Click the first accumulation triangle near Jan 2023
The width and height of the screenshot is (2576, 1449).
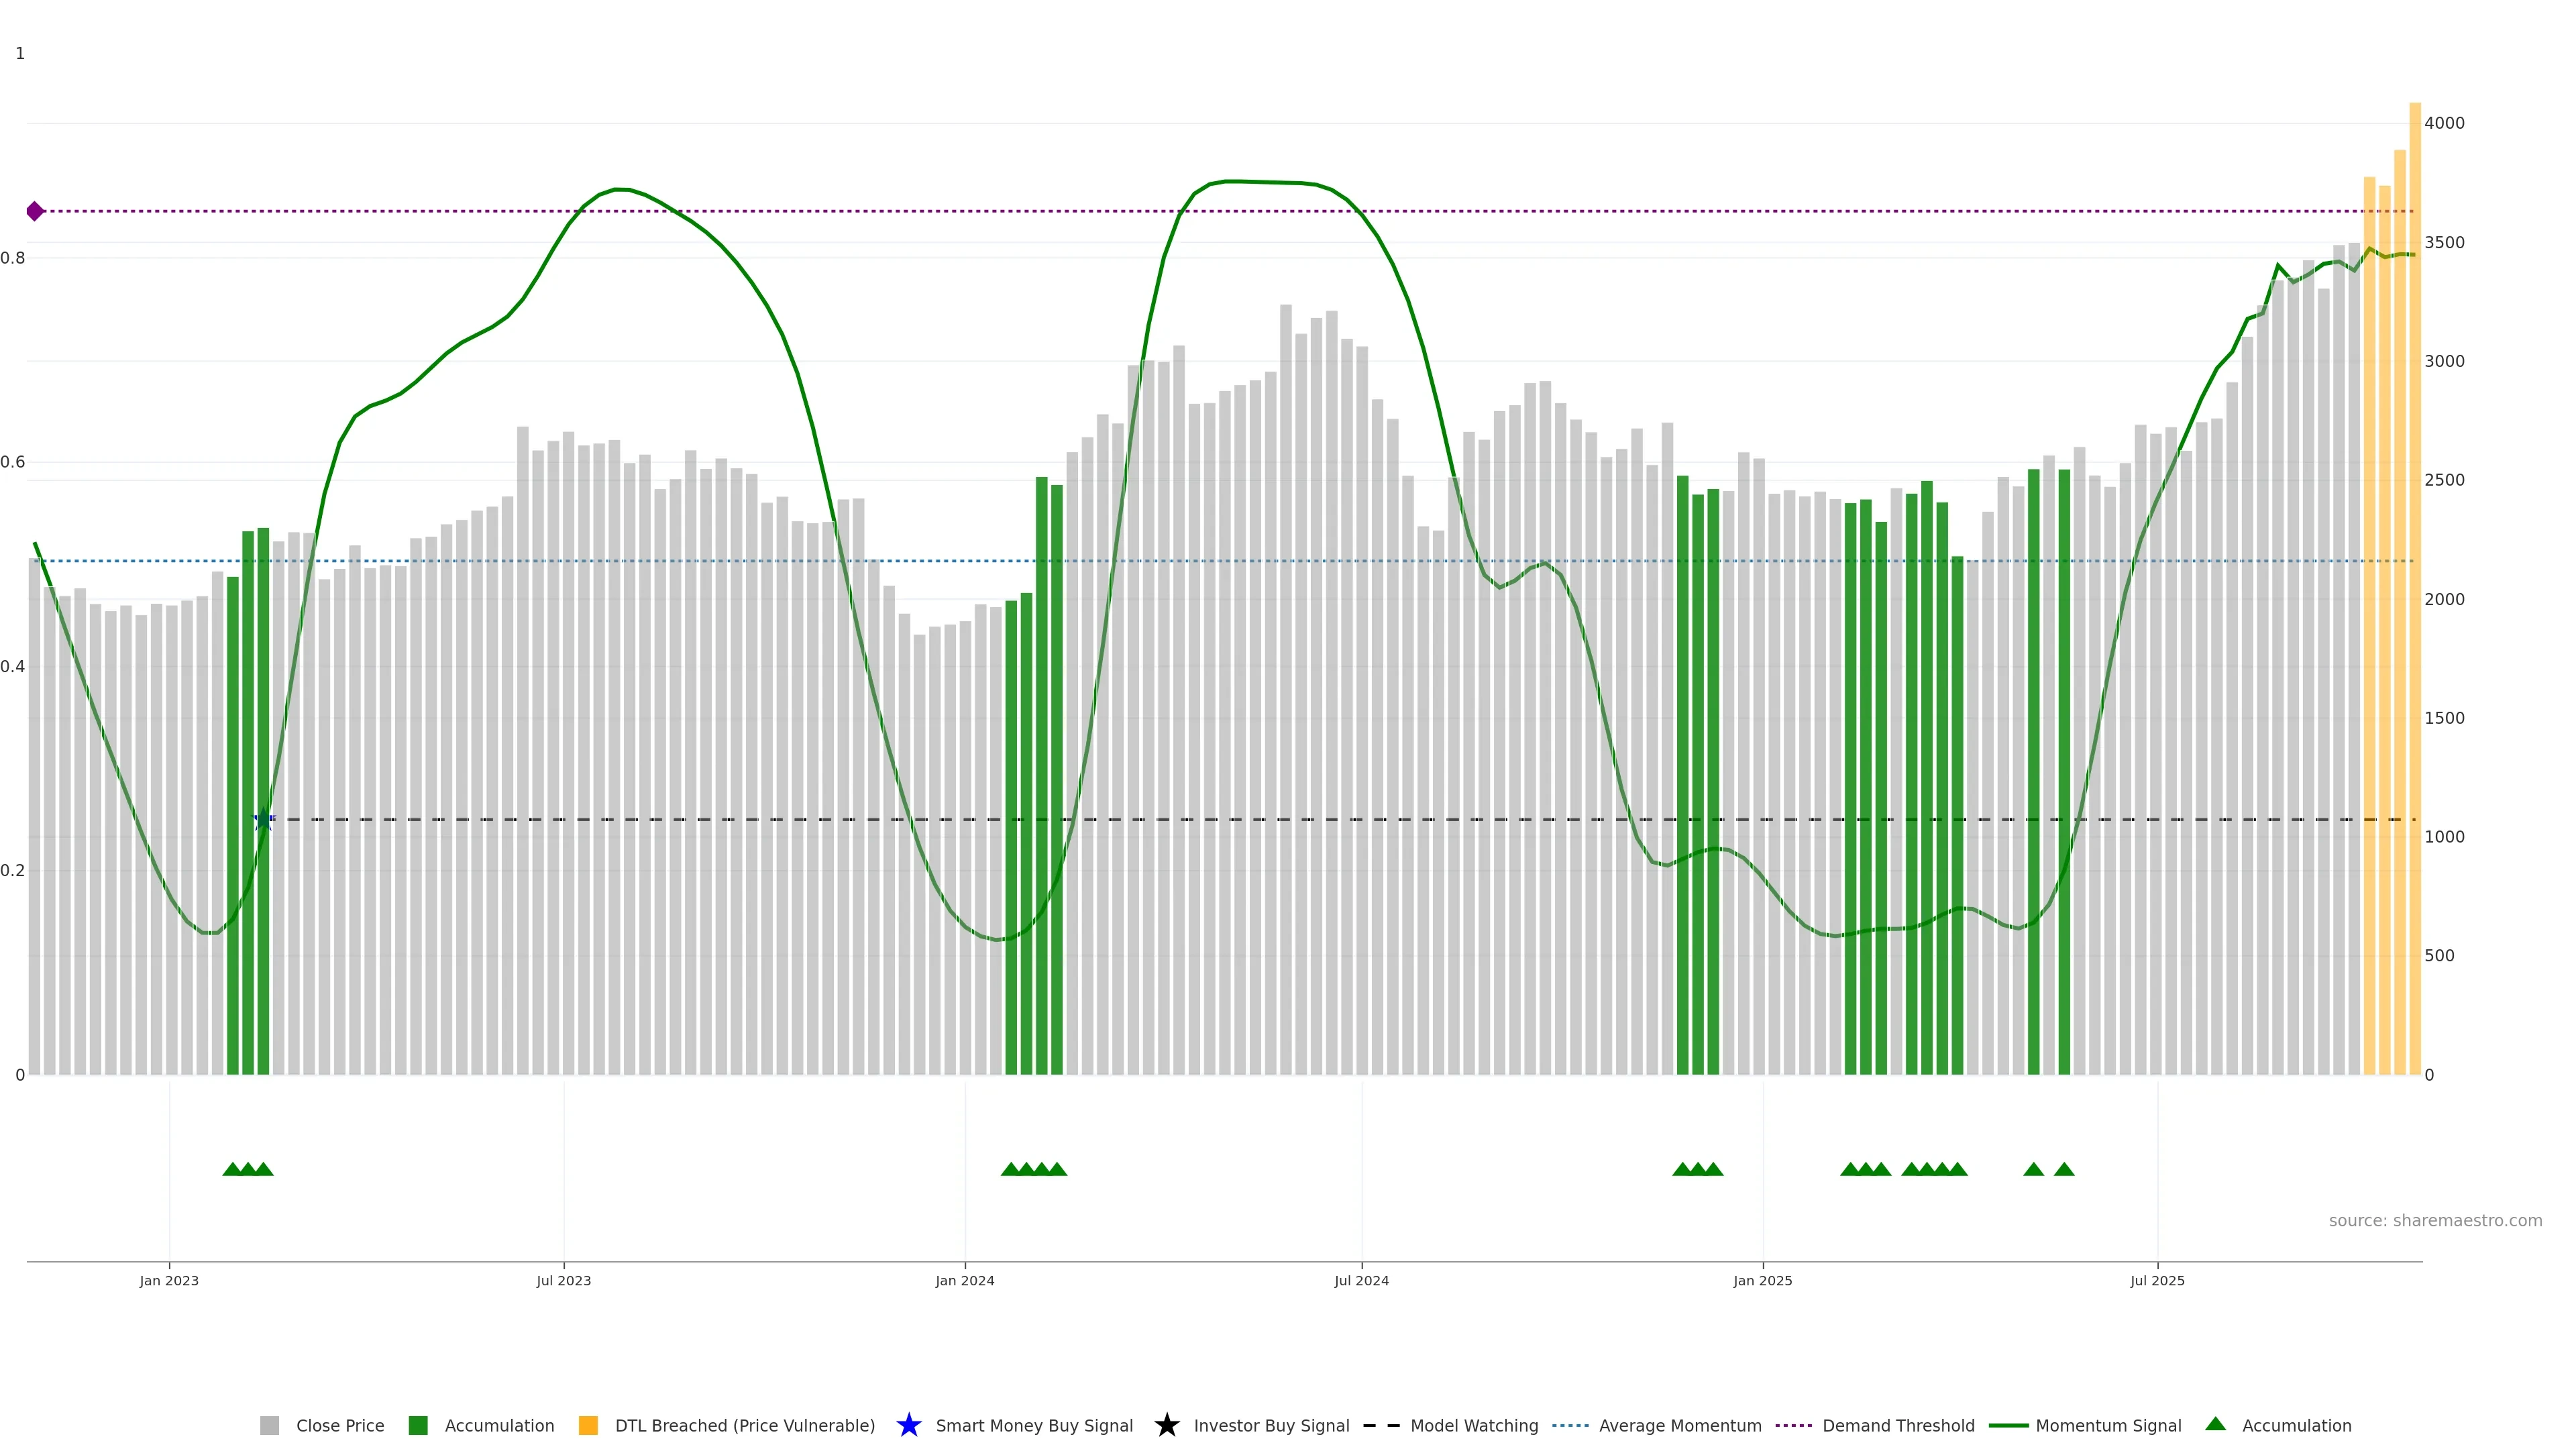tap(232, 1169)
